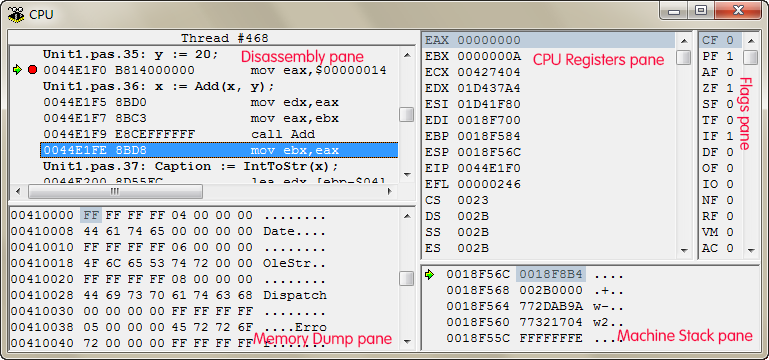
Task: Select the EDX 01D437A4 register
Action: 473,88
